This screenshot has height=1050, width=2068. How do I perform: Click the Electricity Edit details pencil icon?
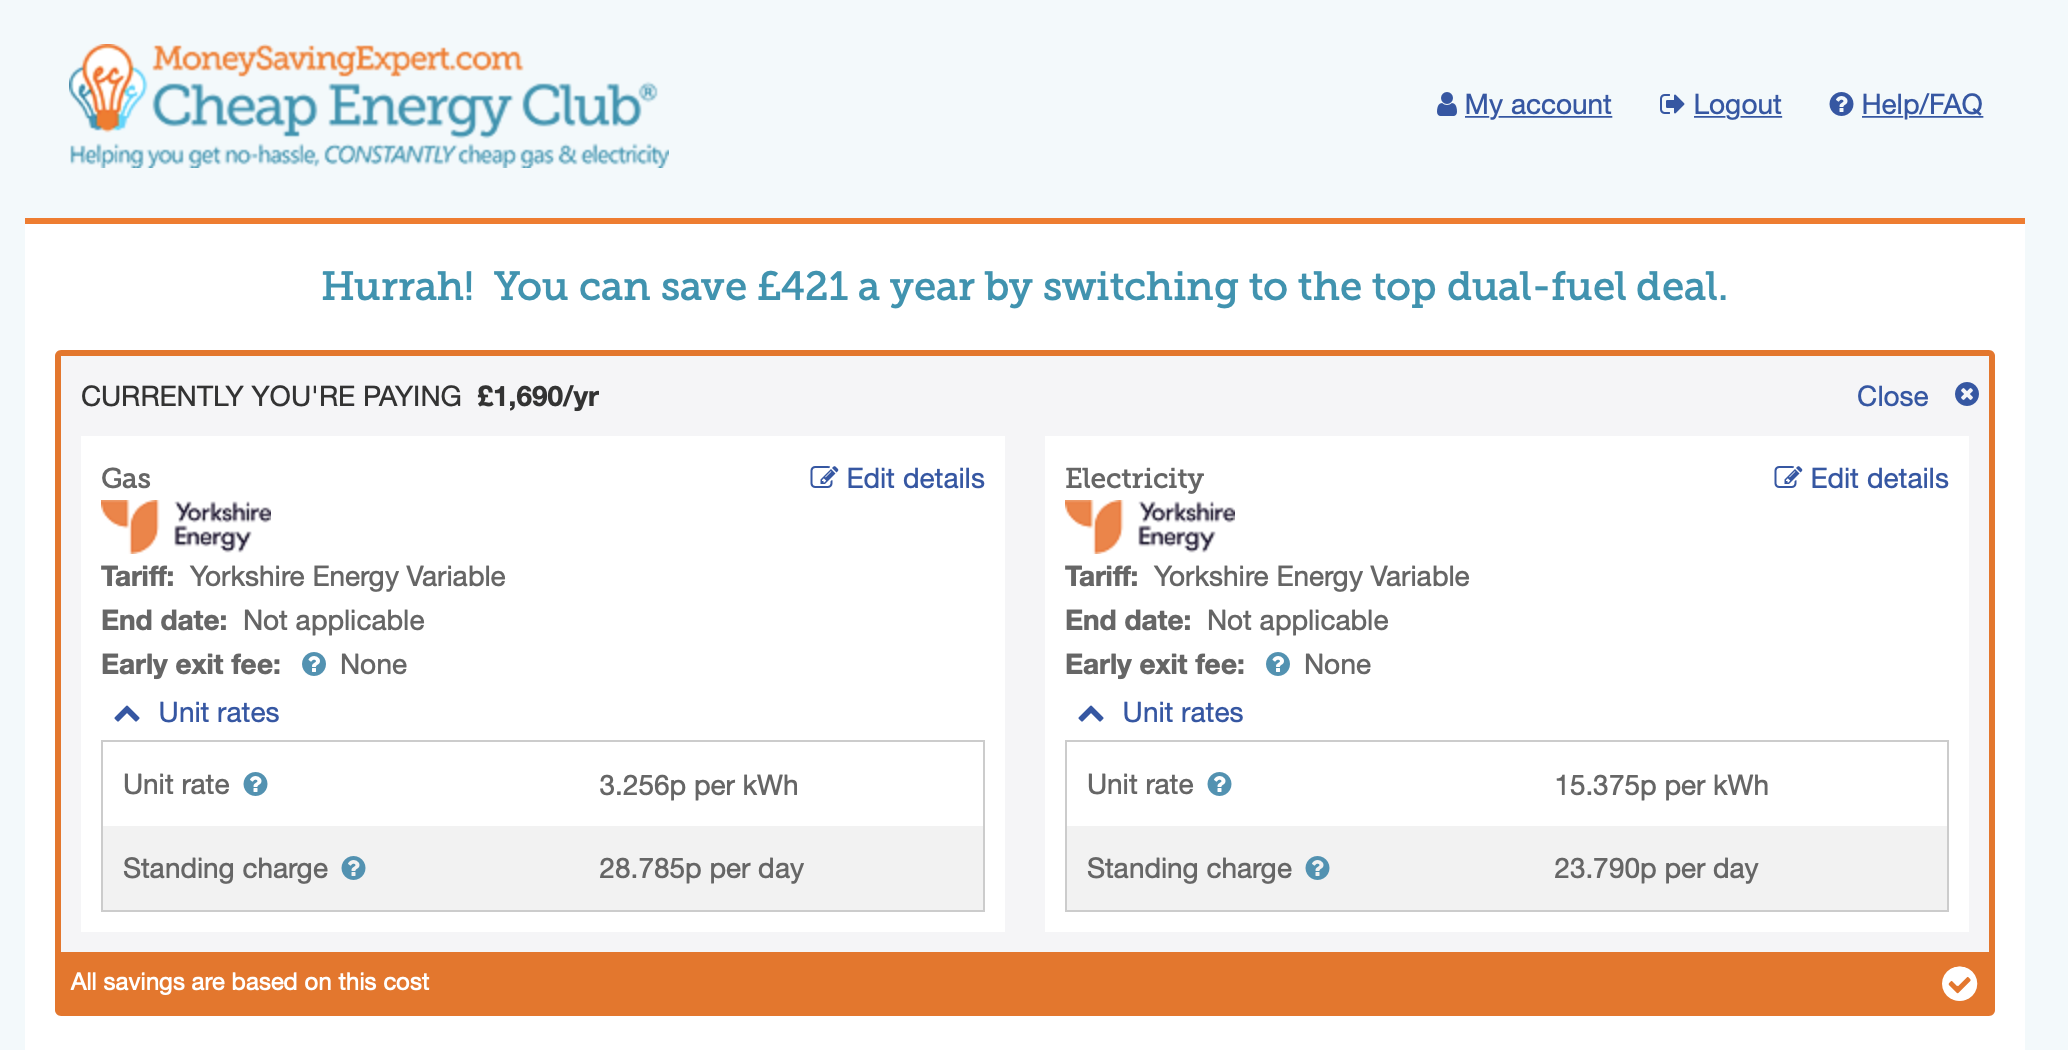click(x=1787, y=477)
